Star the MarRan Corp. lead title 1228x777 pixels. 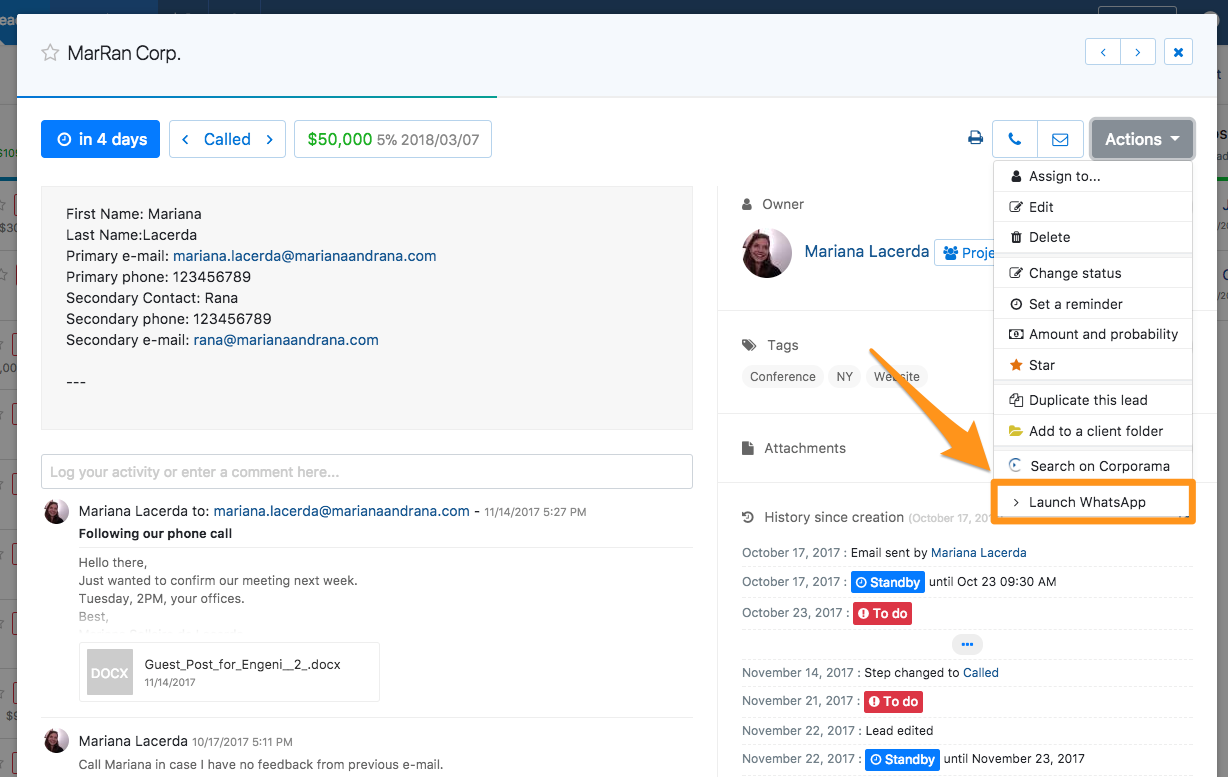coord(50,53)
